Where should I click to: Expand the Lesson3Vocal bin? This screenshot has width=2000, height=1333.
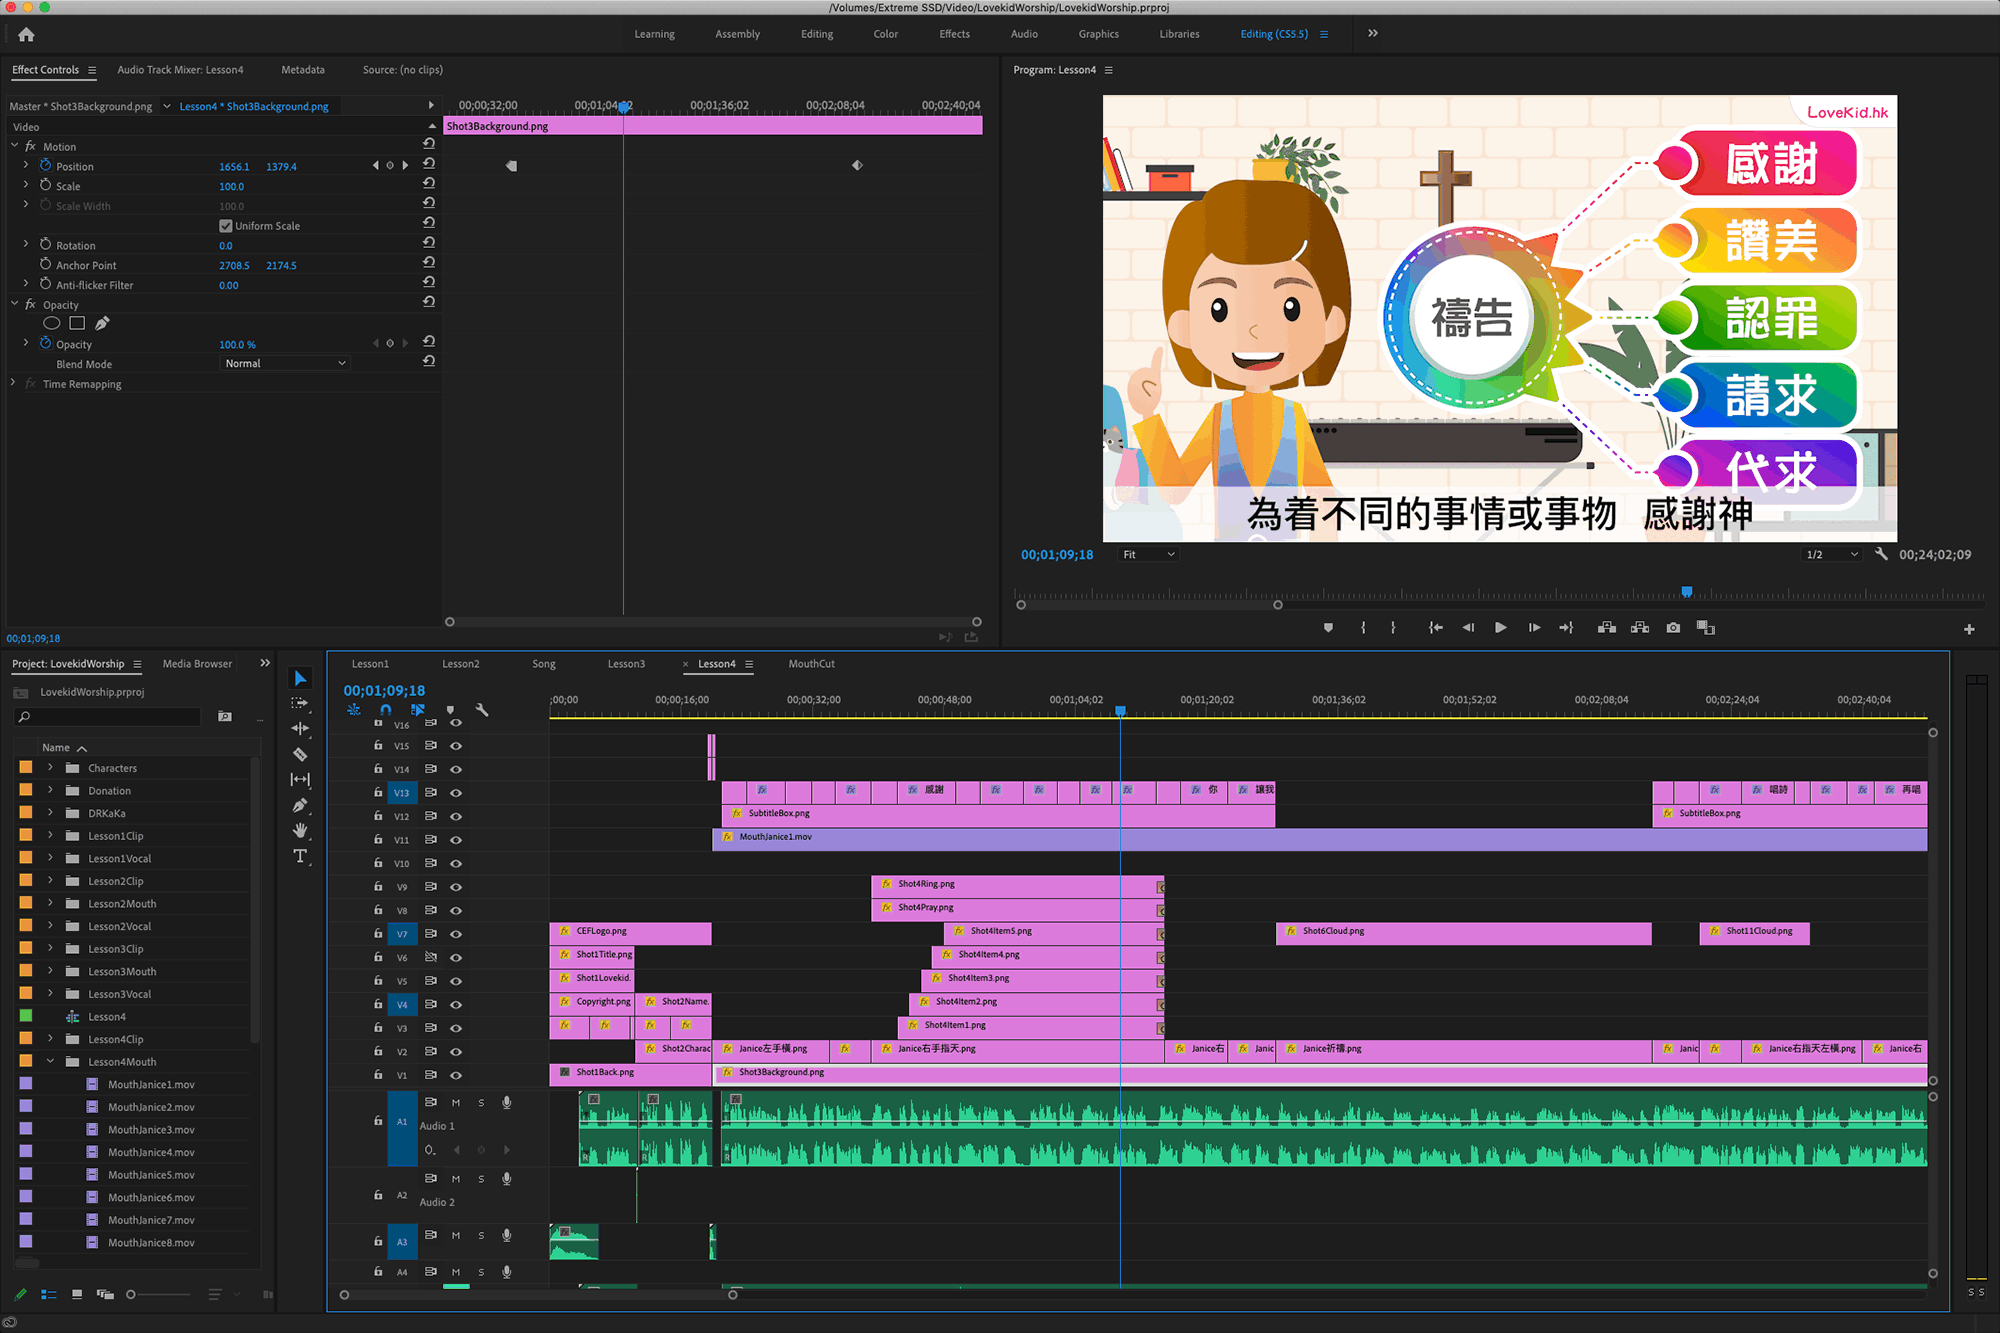click(x=50, y=994)
